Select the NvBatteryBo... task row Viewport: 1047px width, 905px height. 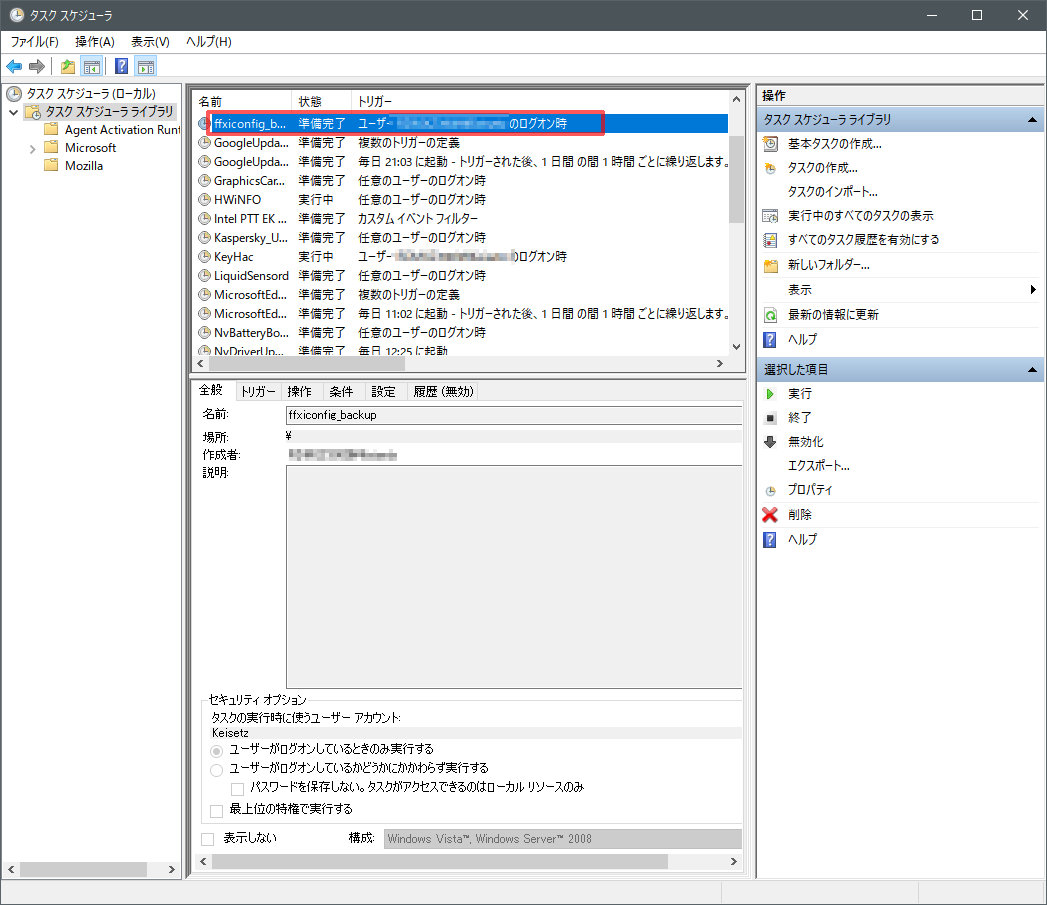click(x=461, y=333)
